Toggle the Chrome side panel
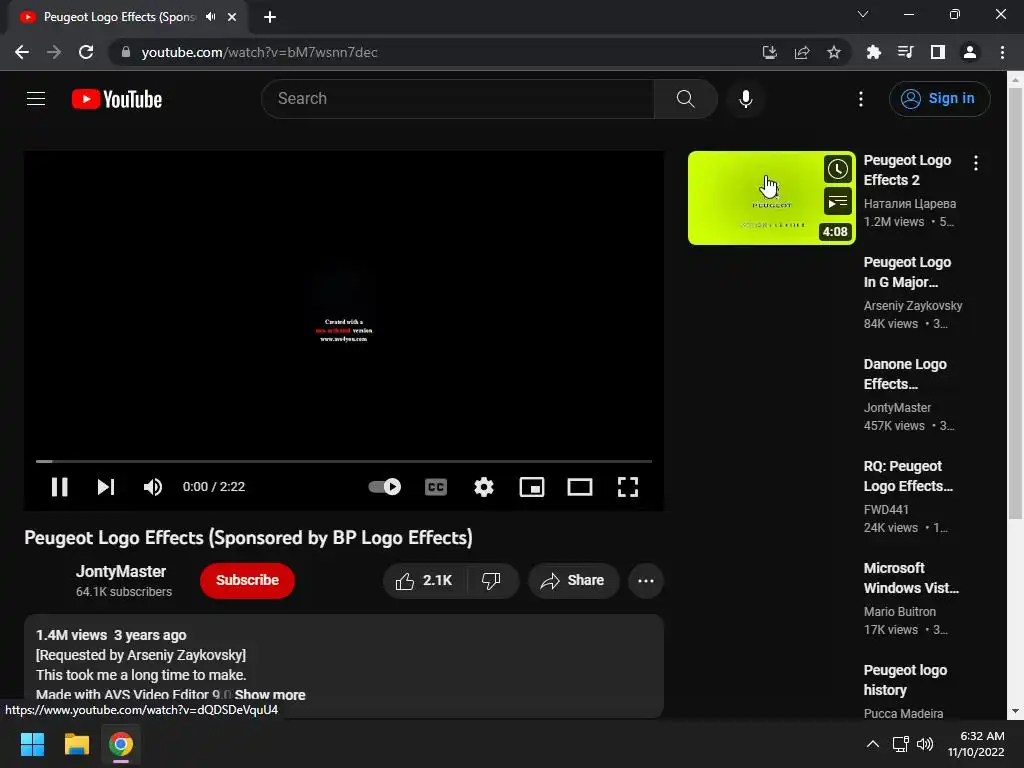The height and width of the screenshot is (768, 1024). pyautogui.click(x=938, y=52)
